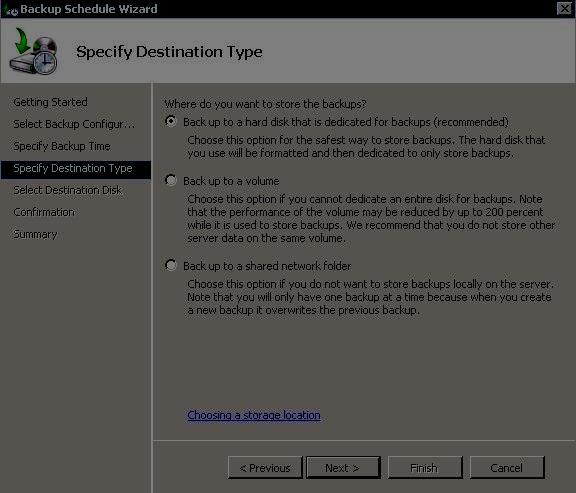Viewport: 576px width, 493px height.
Task: Choose the Back up to a volume option
Action: (x=170, y=180)
